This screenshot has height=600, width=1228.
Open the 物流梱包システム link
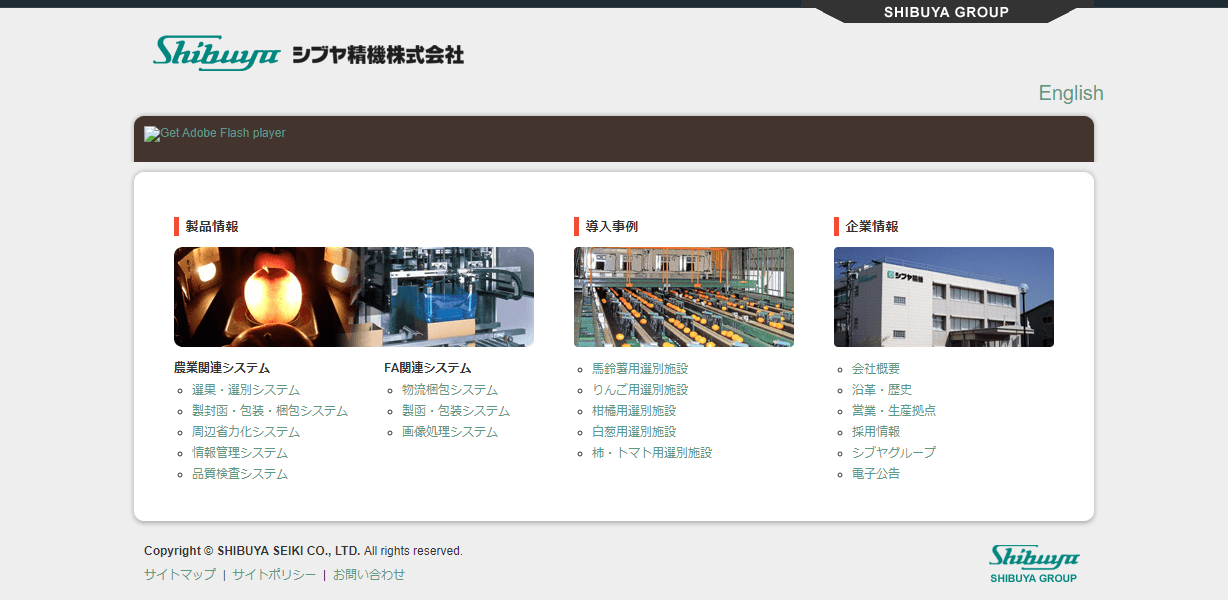click(x=449, y=390)
